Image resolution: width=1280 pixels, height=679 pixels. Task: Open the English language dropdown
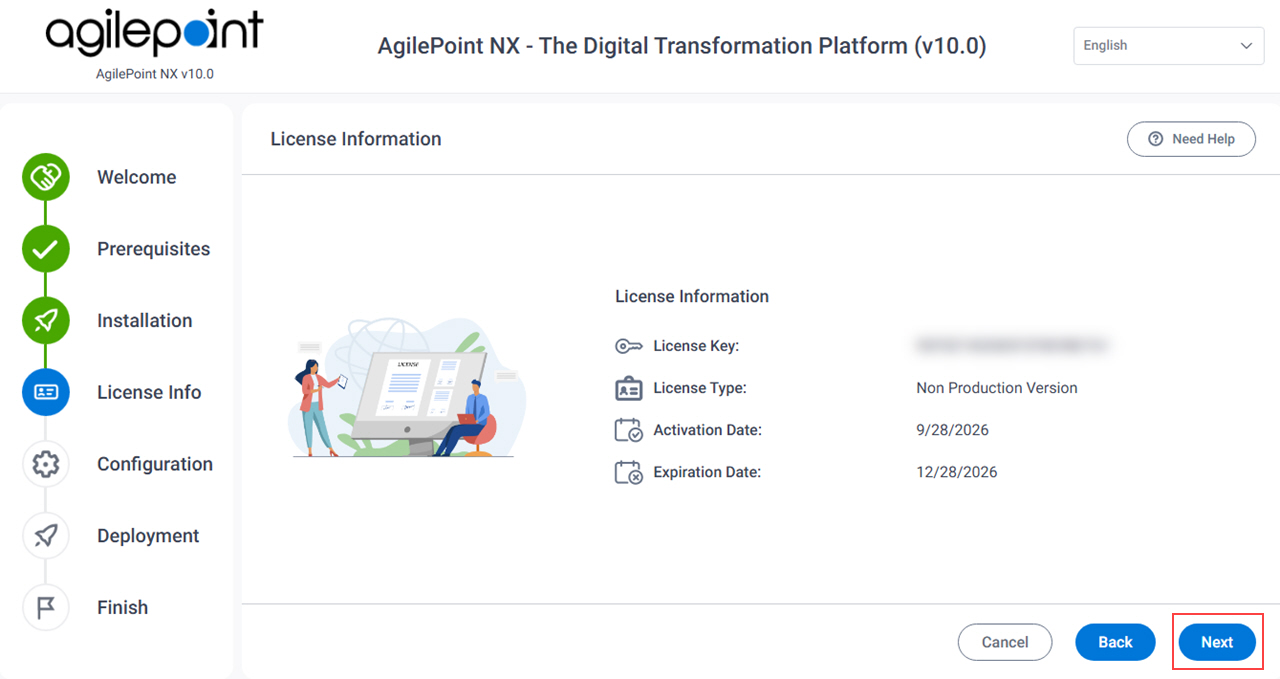coord(1169,46)
